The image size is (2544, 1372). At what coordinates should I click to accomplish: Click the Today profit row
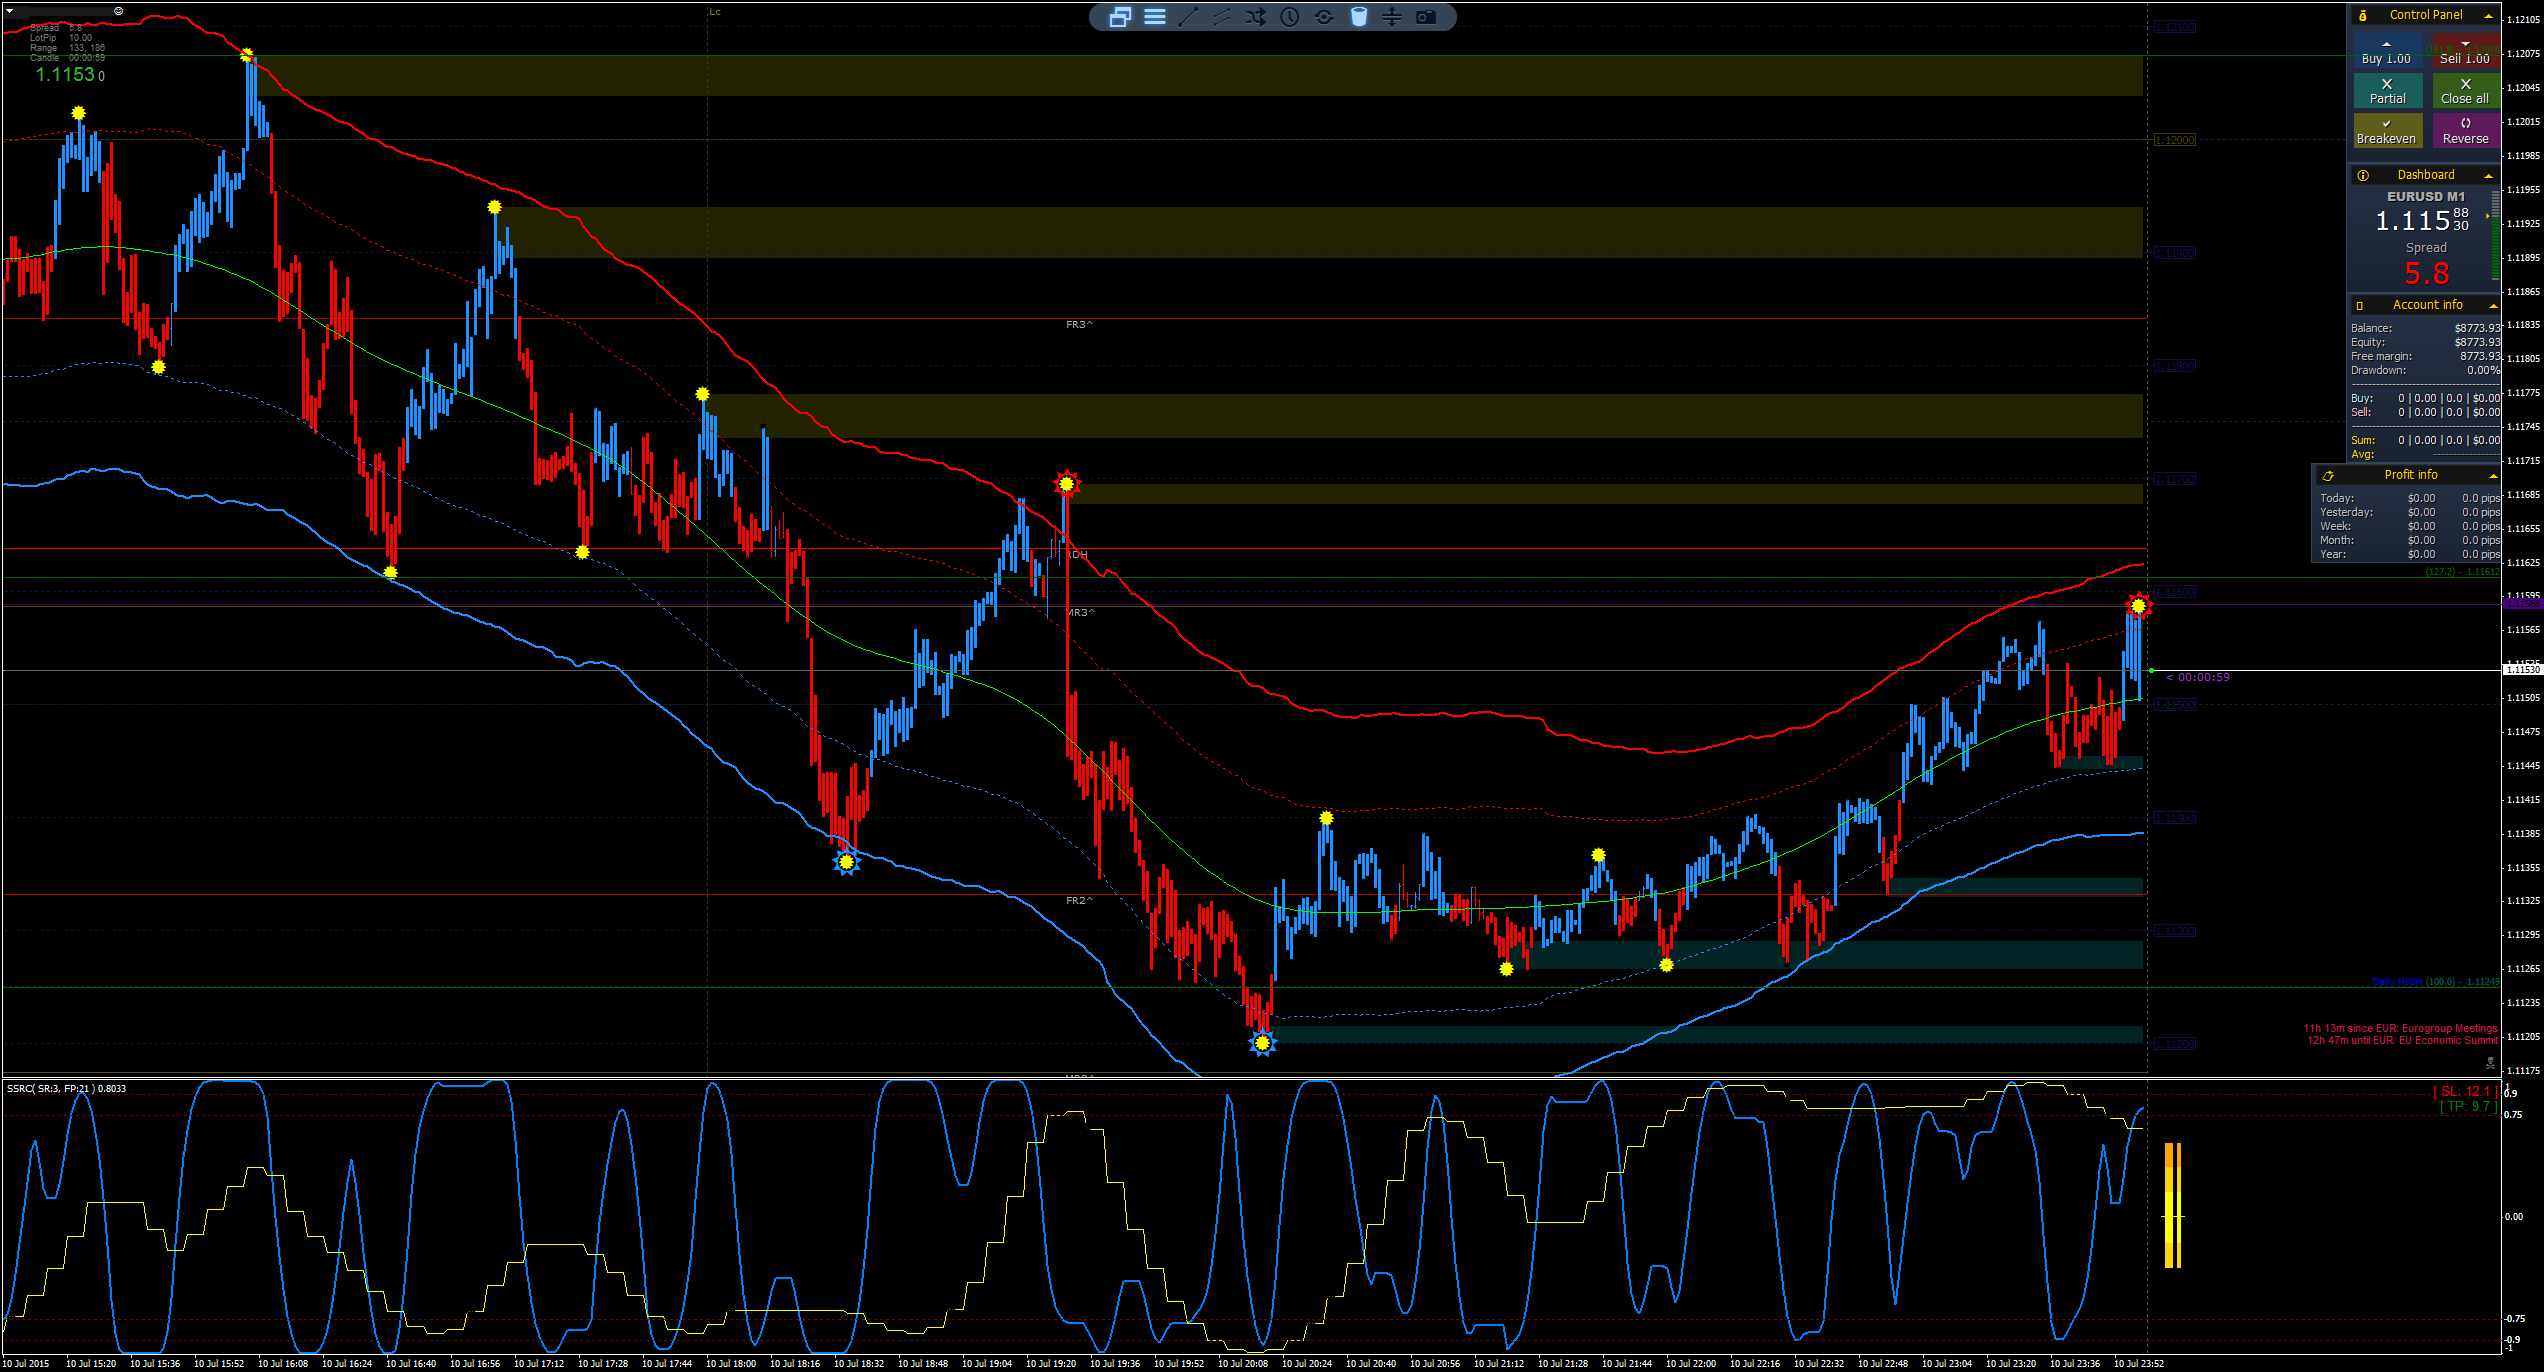click(2409, 498)
